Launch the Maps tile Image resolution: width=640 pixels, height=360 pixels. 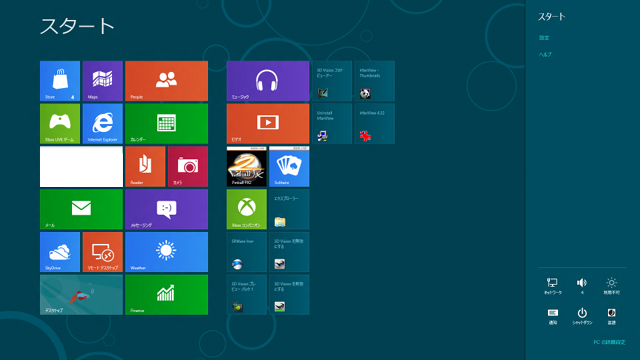102,81
